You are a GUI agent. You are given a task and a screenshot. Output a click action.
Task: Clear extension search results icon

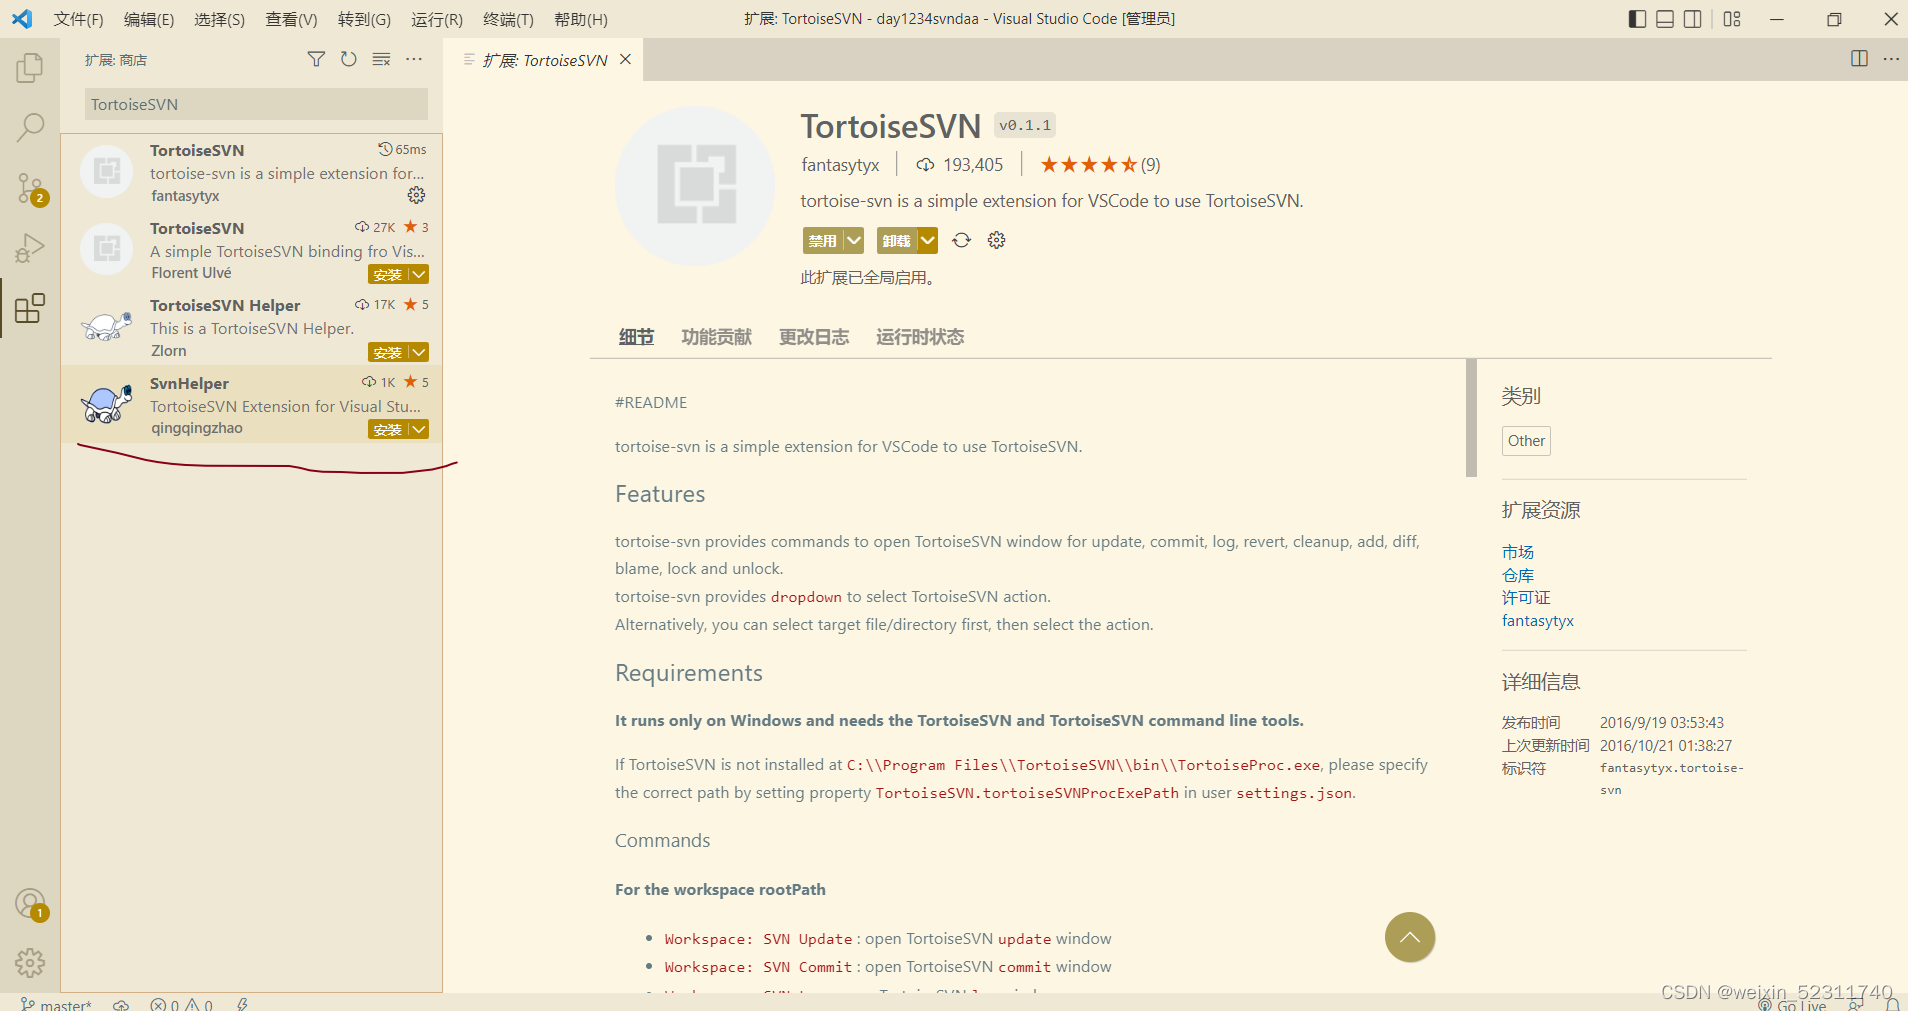[x=381, y=60]
